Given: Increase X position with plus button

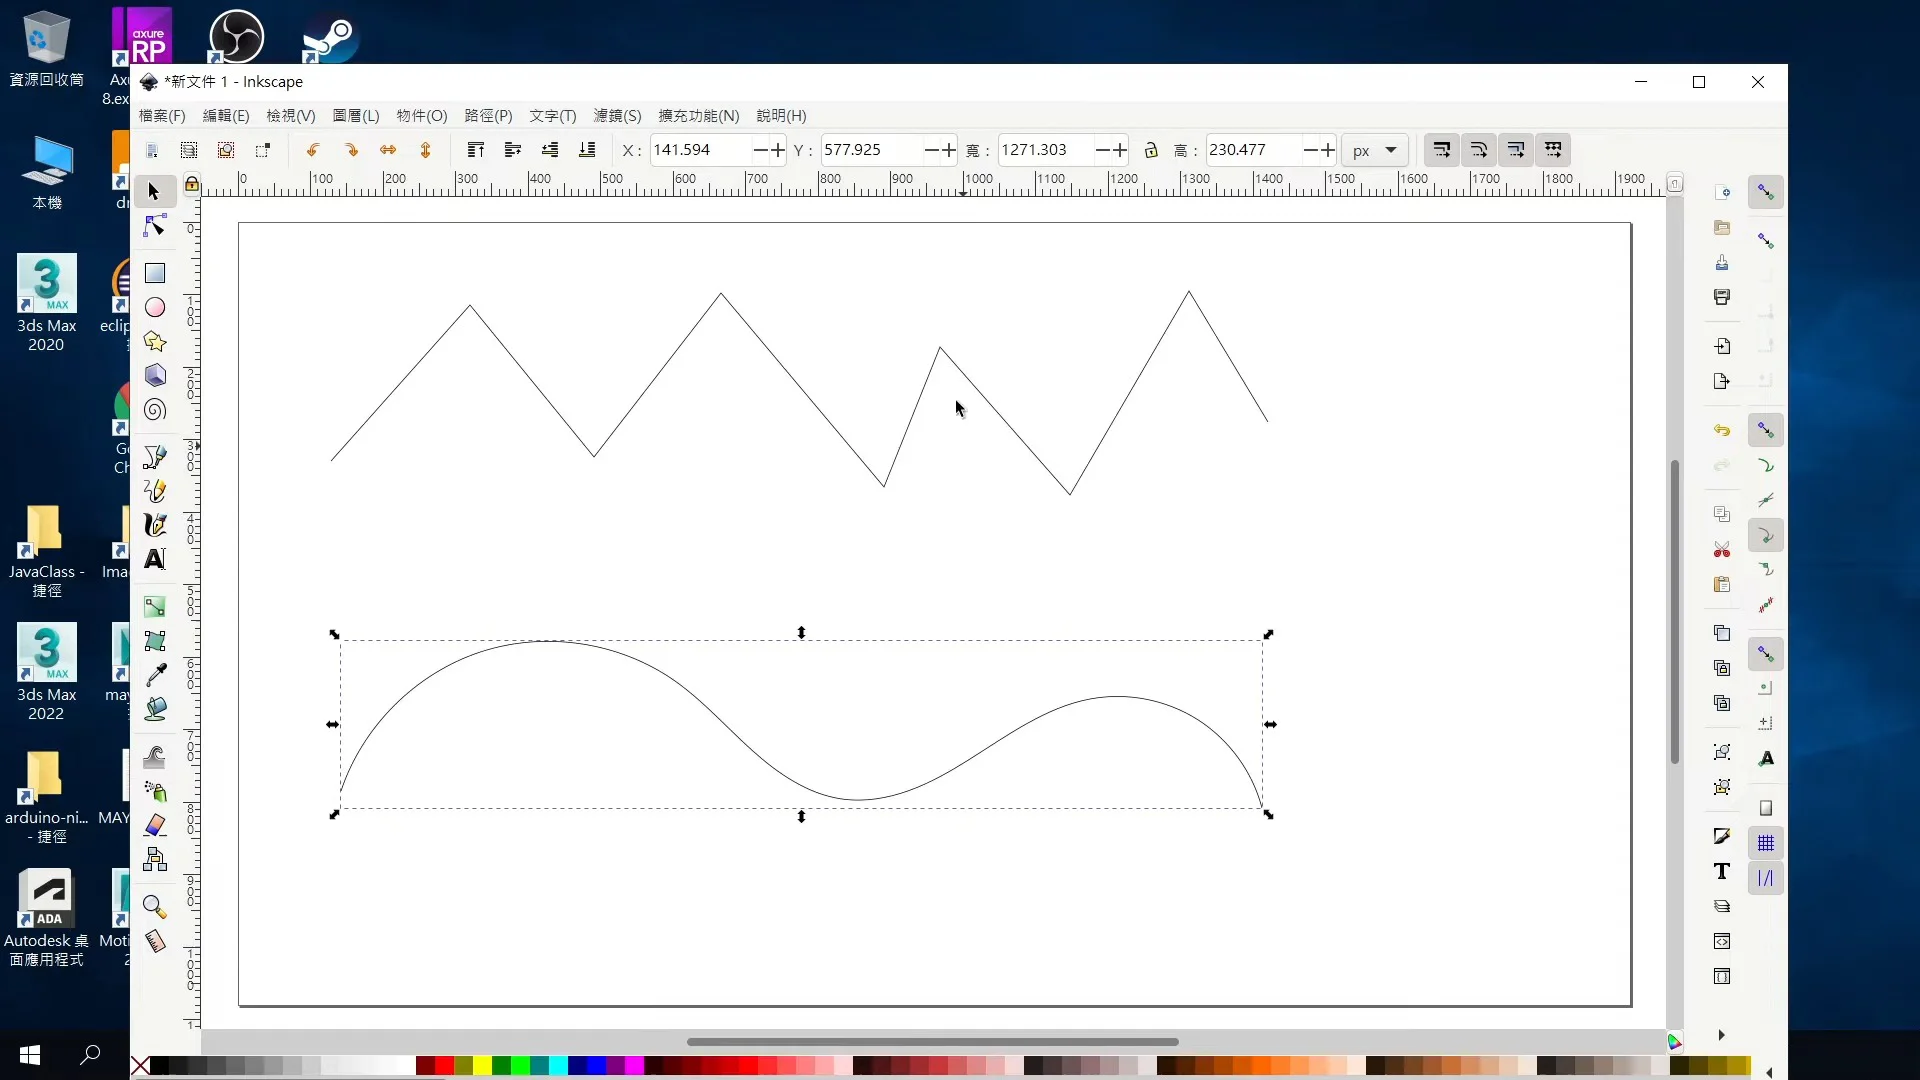Looking at the screenshot, I should coord(778,150).
